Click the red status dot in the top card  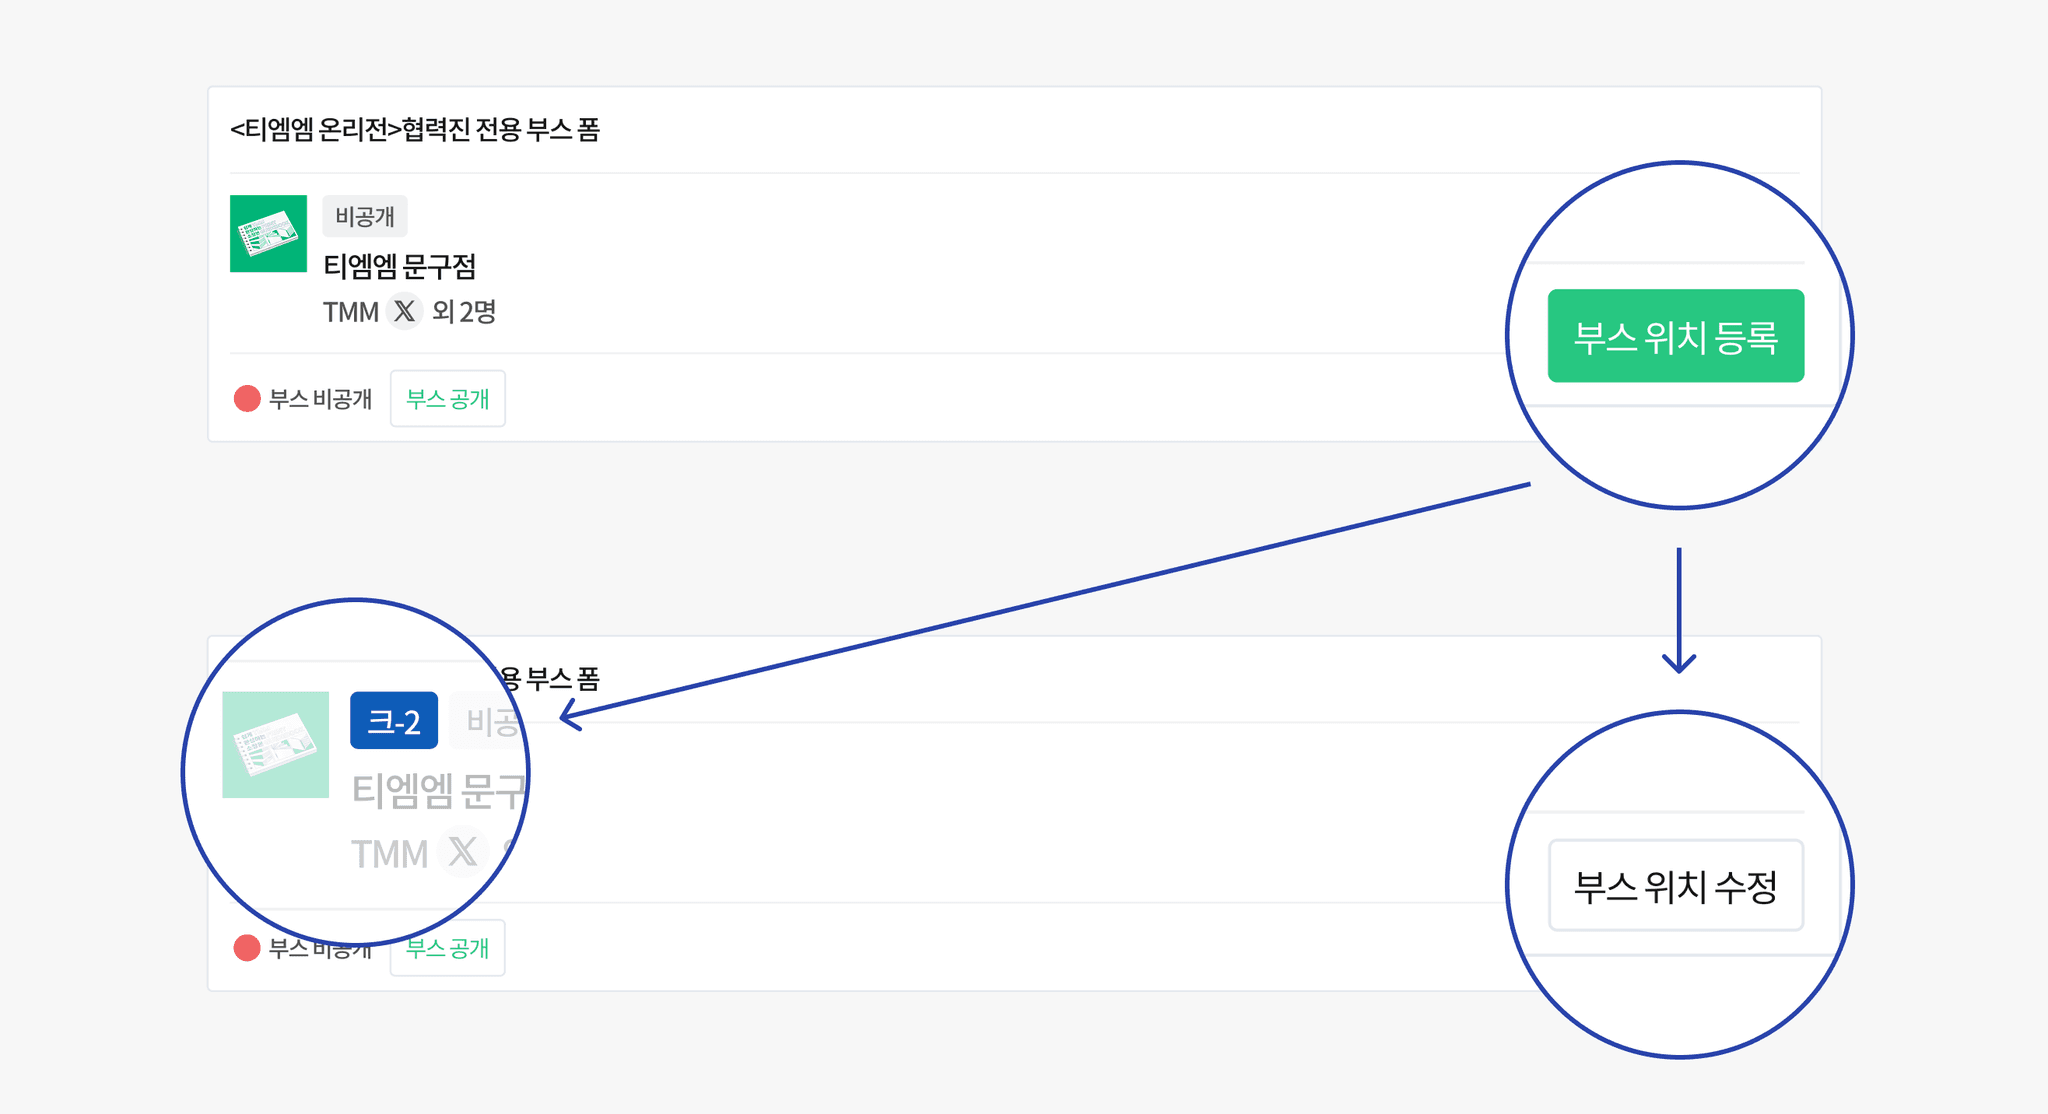point(247,399)
